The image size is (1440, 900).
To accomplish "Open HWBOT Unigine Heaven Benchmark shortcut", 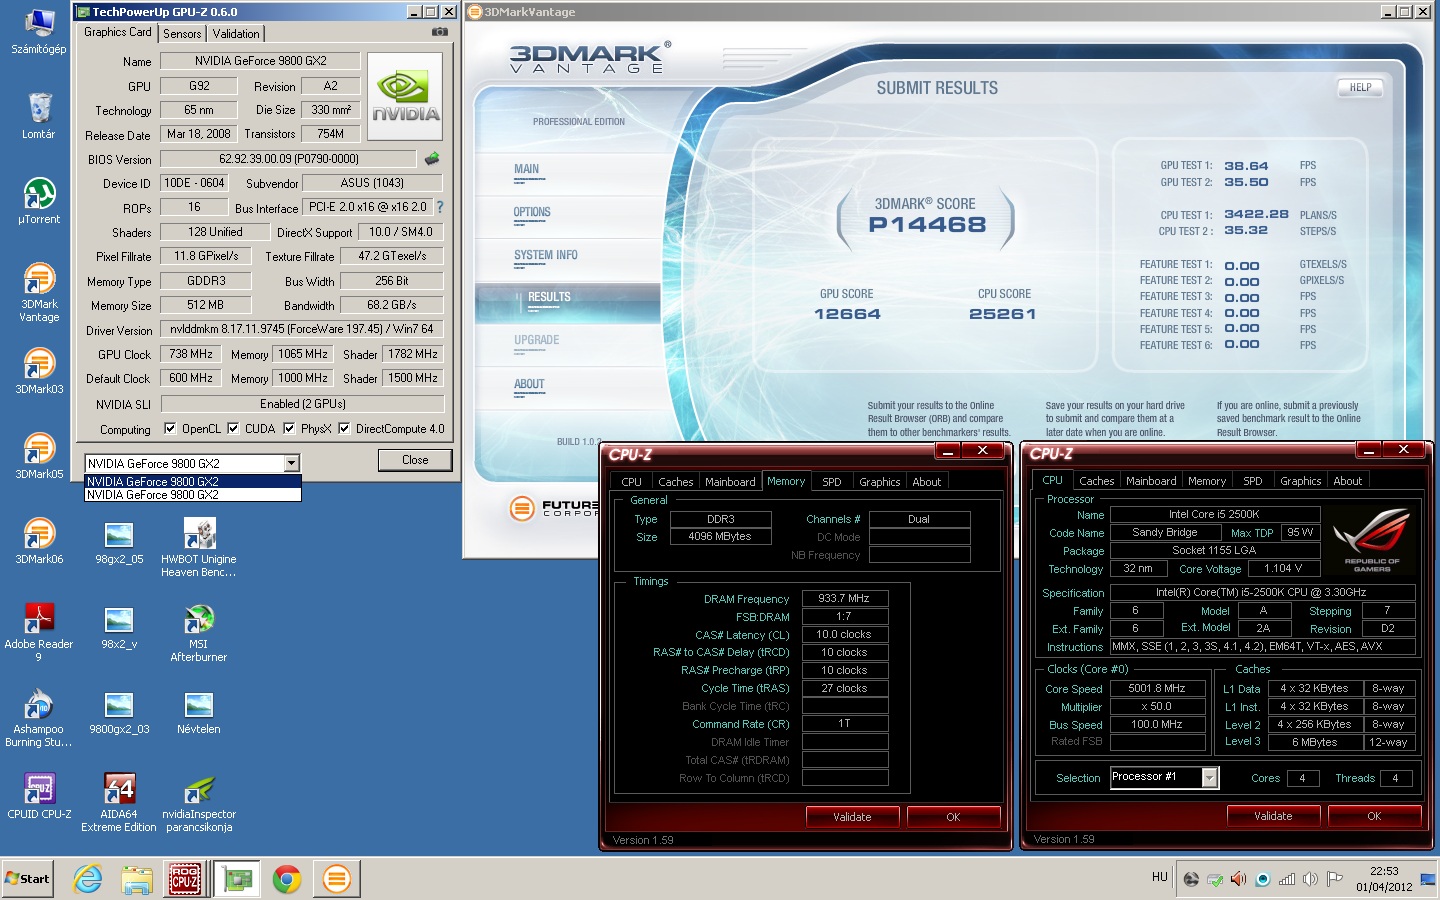I will [199, 547].
